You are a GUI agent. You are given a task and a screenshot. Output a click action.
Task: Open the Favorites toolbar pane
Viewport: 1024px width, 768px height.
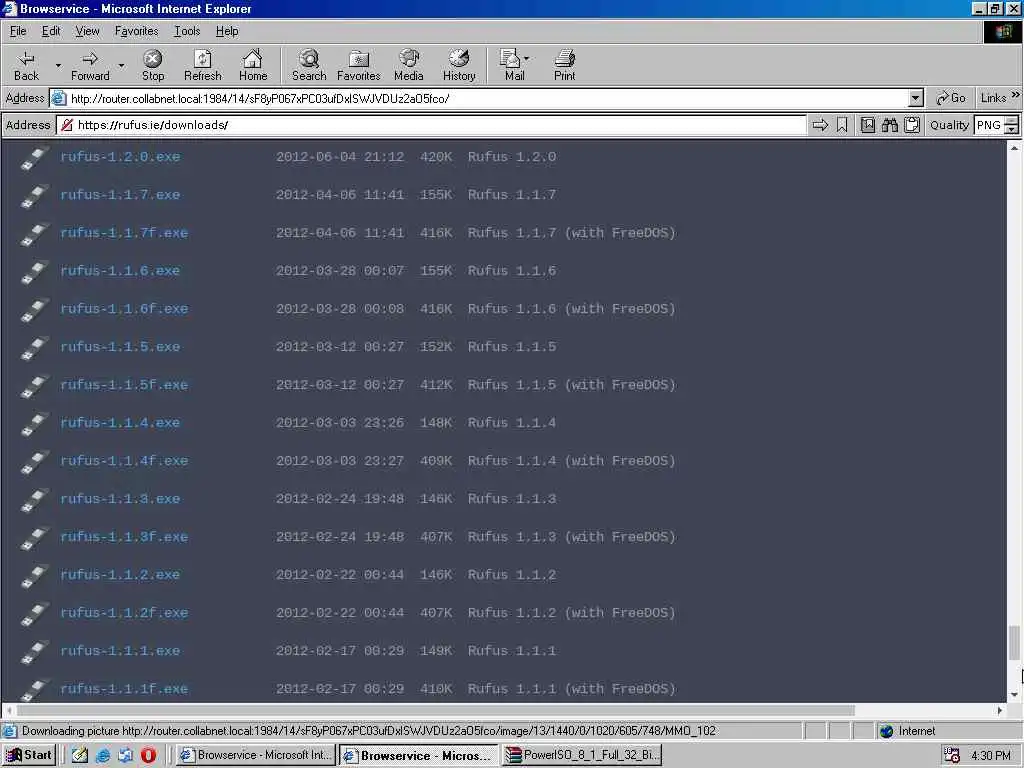[359, 66]
